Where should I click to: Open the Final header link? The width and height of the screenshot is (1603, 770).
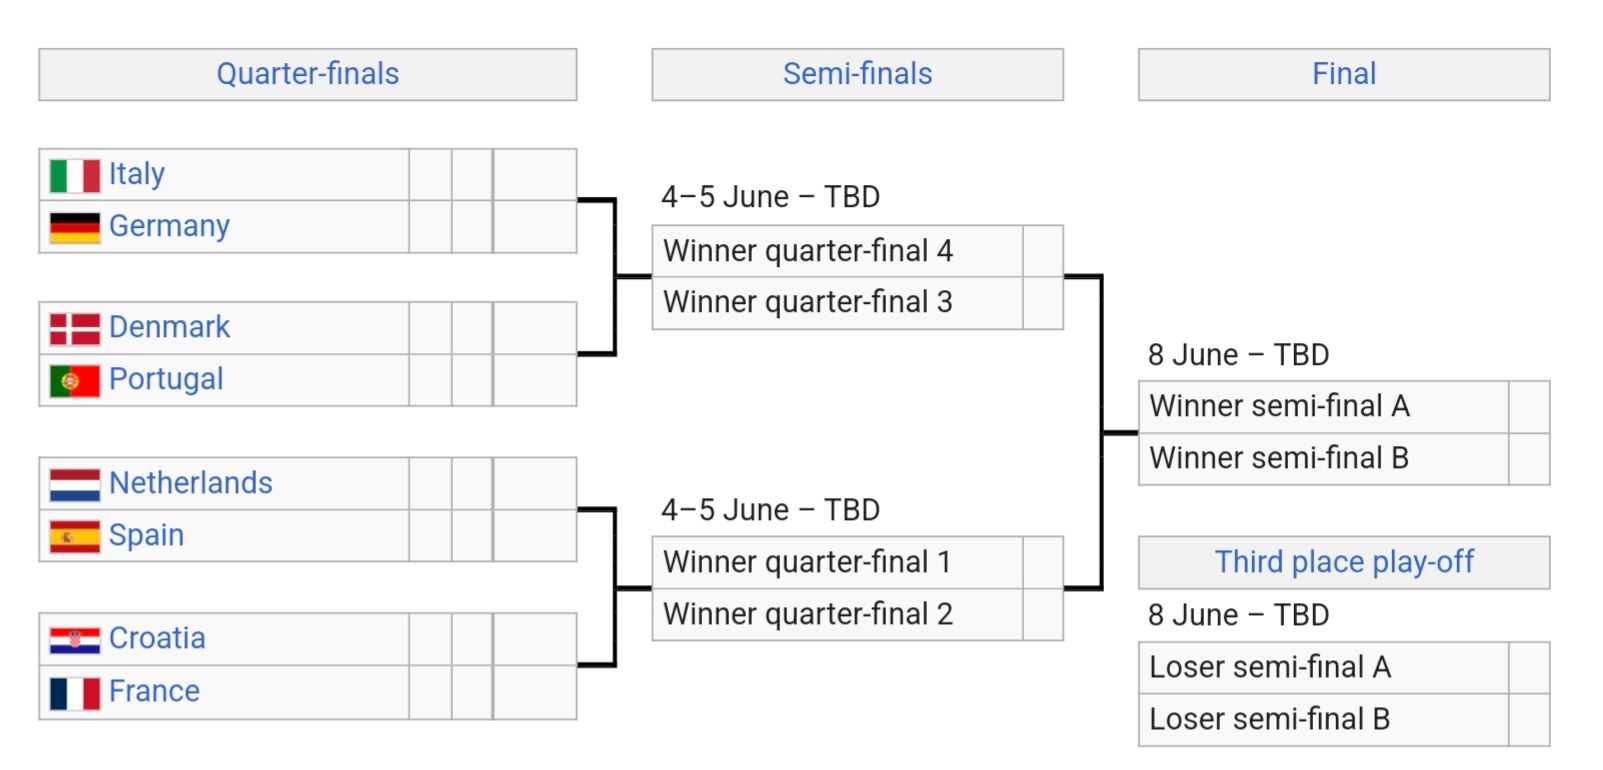pos(1344,74)
